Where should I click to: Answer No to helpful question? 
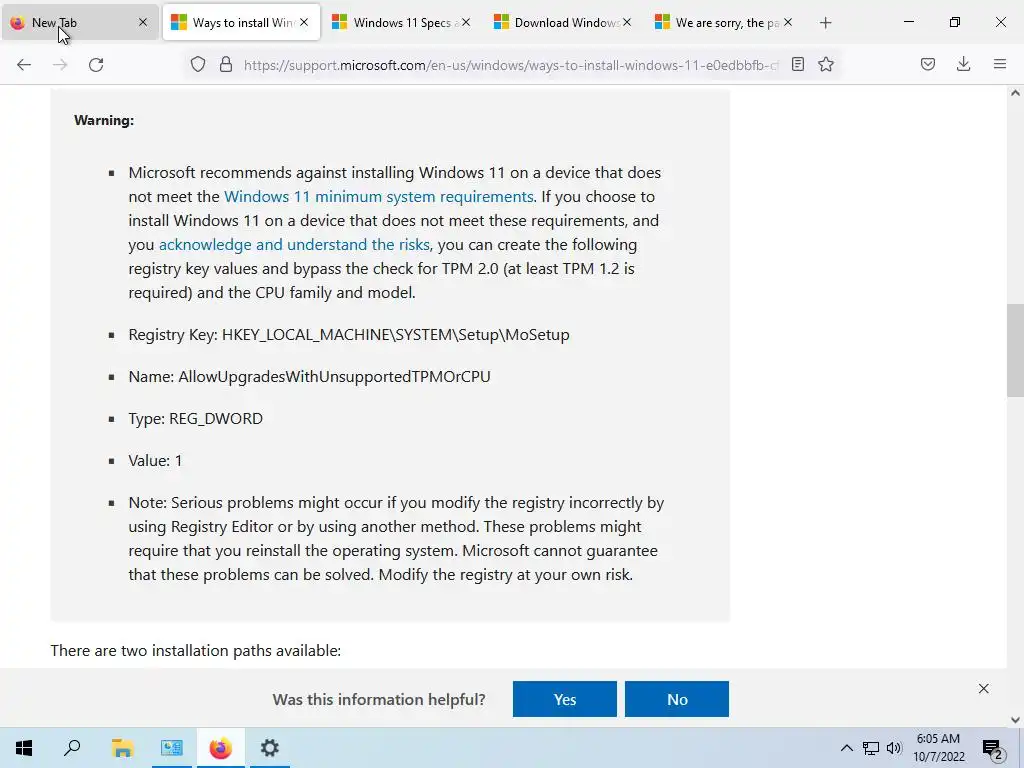pos(677,699)
